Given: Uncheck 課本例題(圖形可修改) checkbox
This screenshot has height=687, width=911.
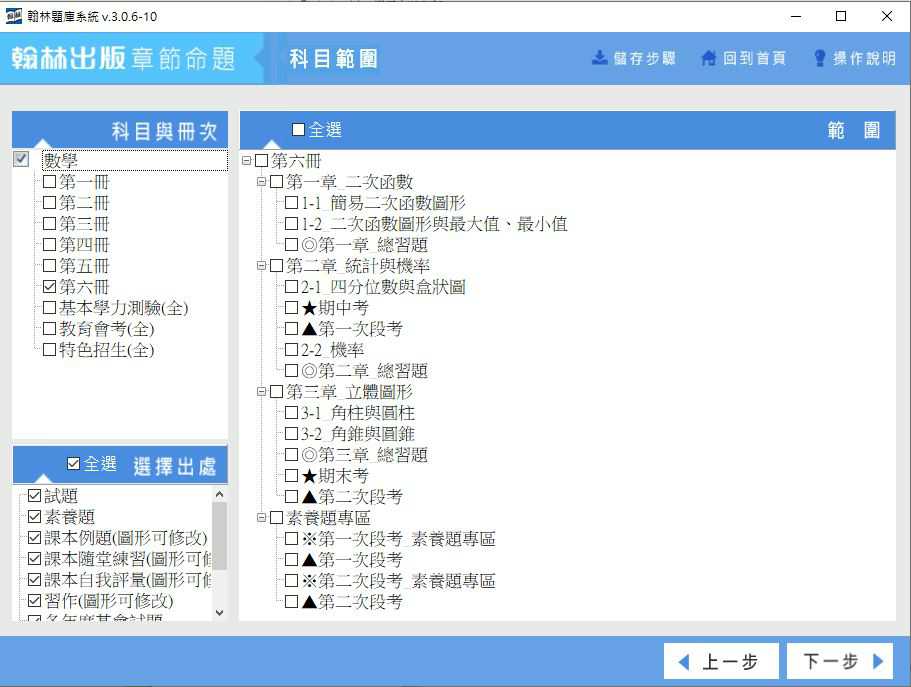Looking at the screenshot, I should 35,538.
